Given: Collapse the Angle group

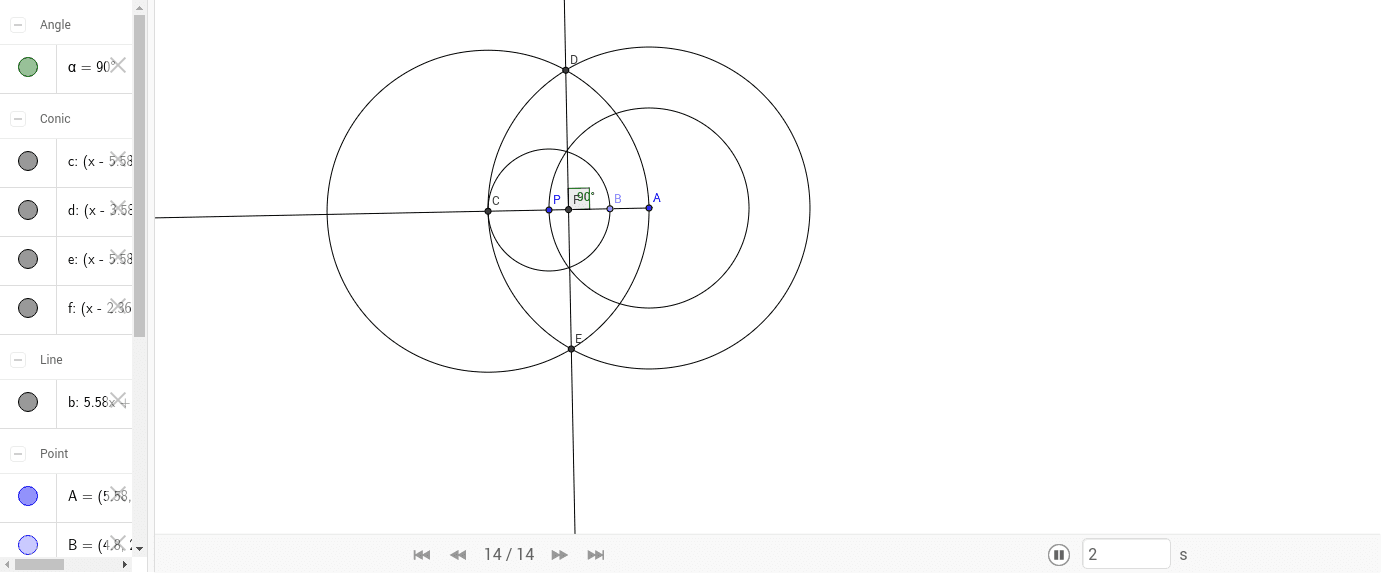Looking at the screenshot, I should pos(18,25).
